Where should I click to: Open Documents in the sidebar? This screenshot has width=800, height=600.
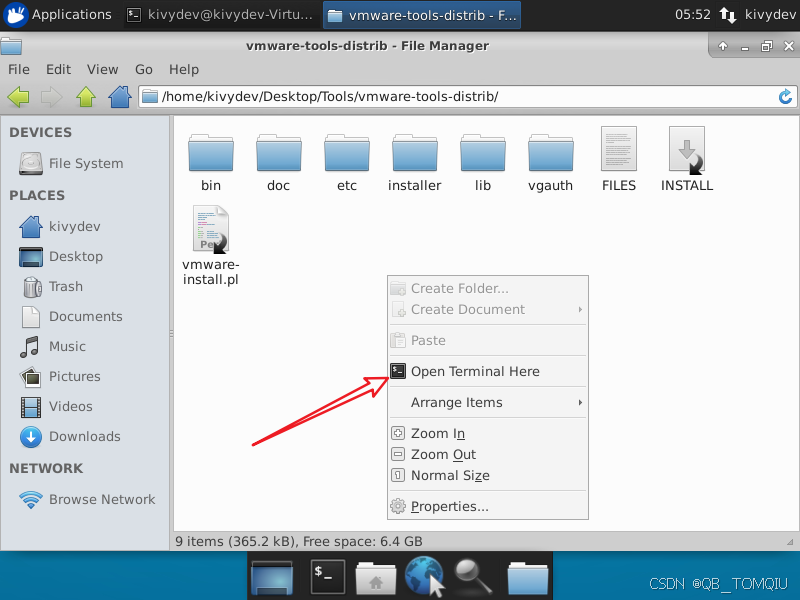[x=71, y=317]
